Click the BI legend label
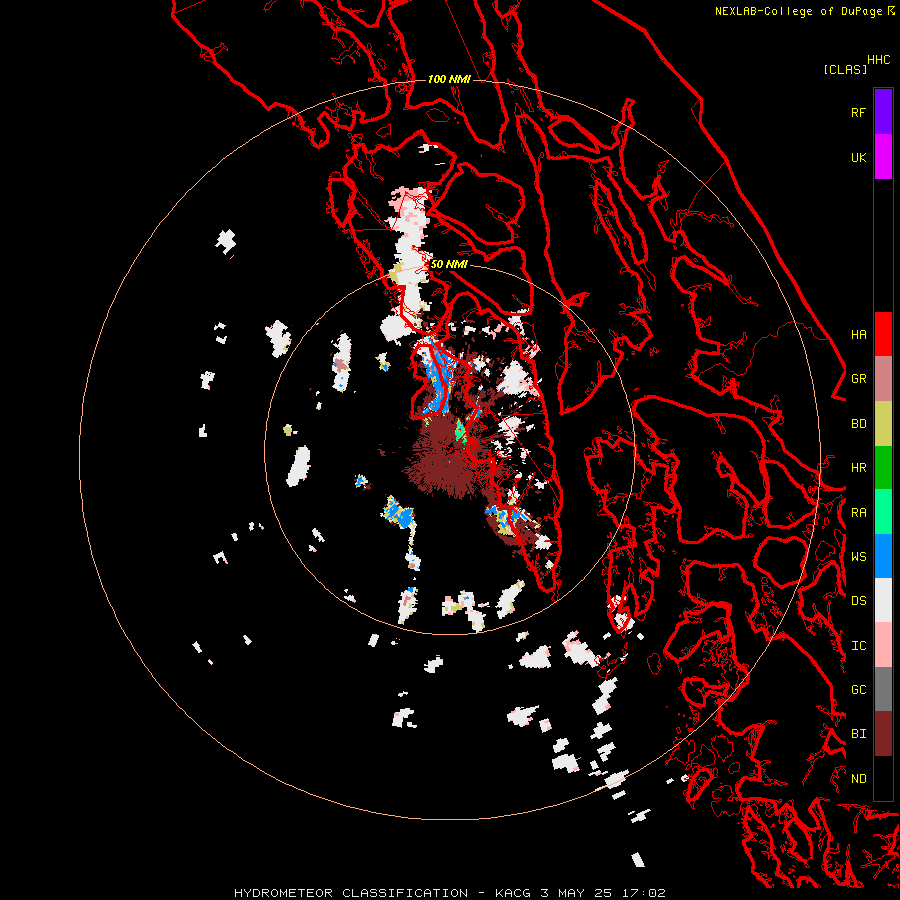 [858, 734]
